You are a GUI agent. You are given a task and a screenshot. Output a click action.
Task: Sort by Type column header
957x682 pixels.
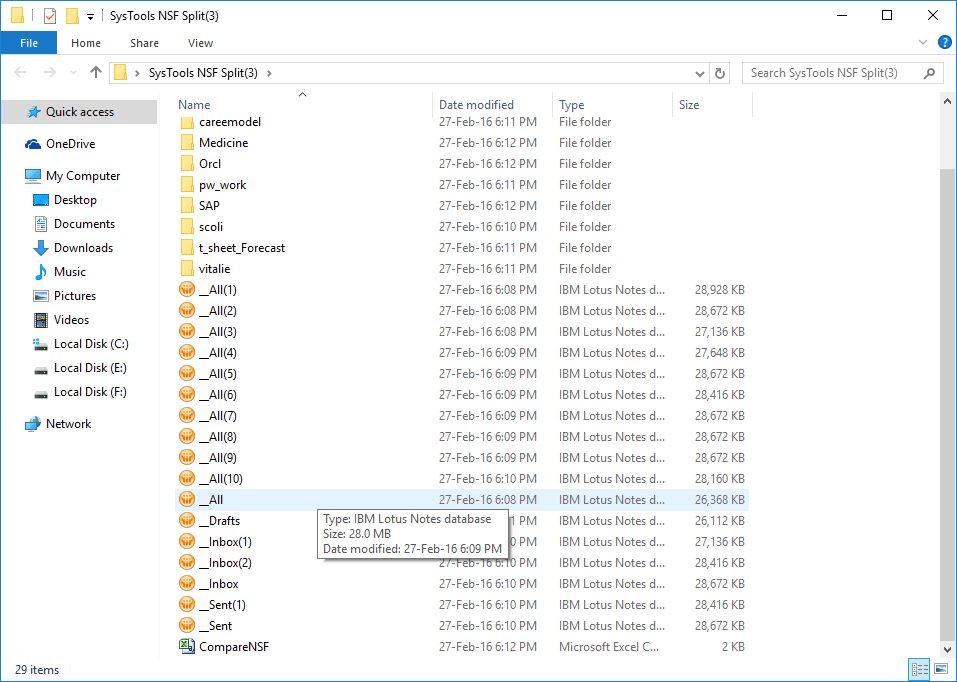tap(612, 104)
